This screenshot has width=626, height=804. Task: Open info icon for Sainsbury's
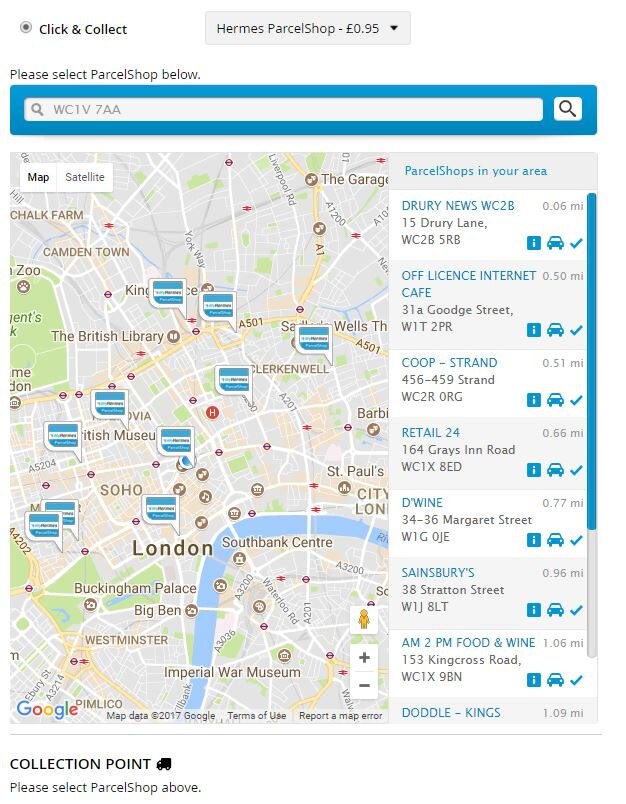[534, 610]
